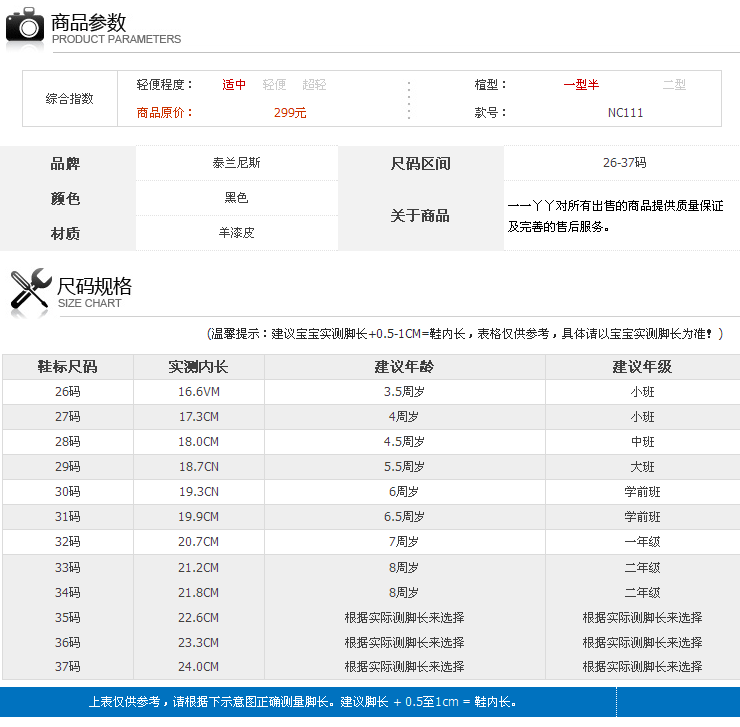The image size is (740, 727).
Task: Click the 一年级 grade cell
Action: click(642, 541)
